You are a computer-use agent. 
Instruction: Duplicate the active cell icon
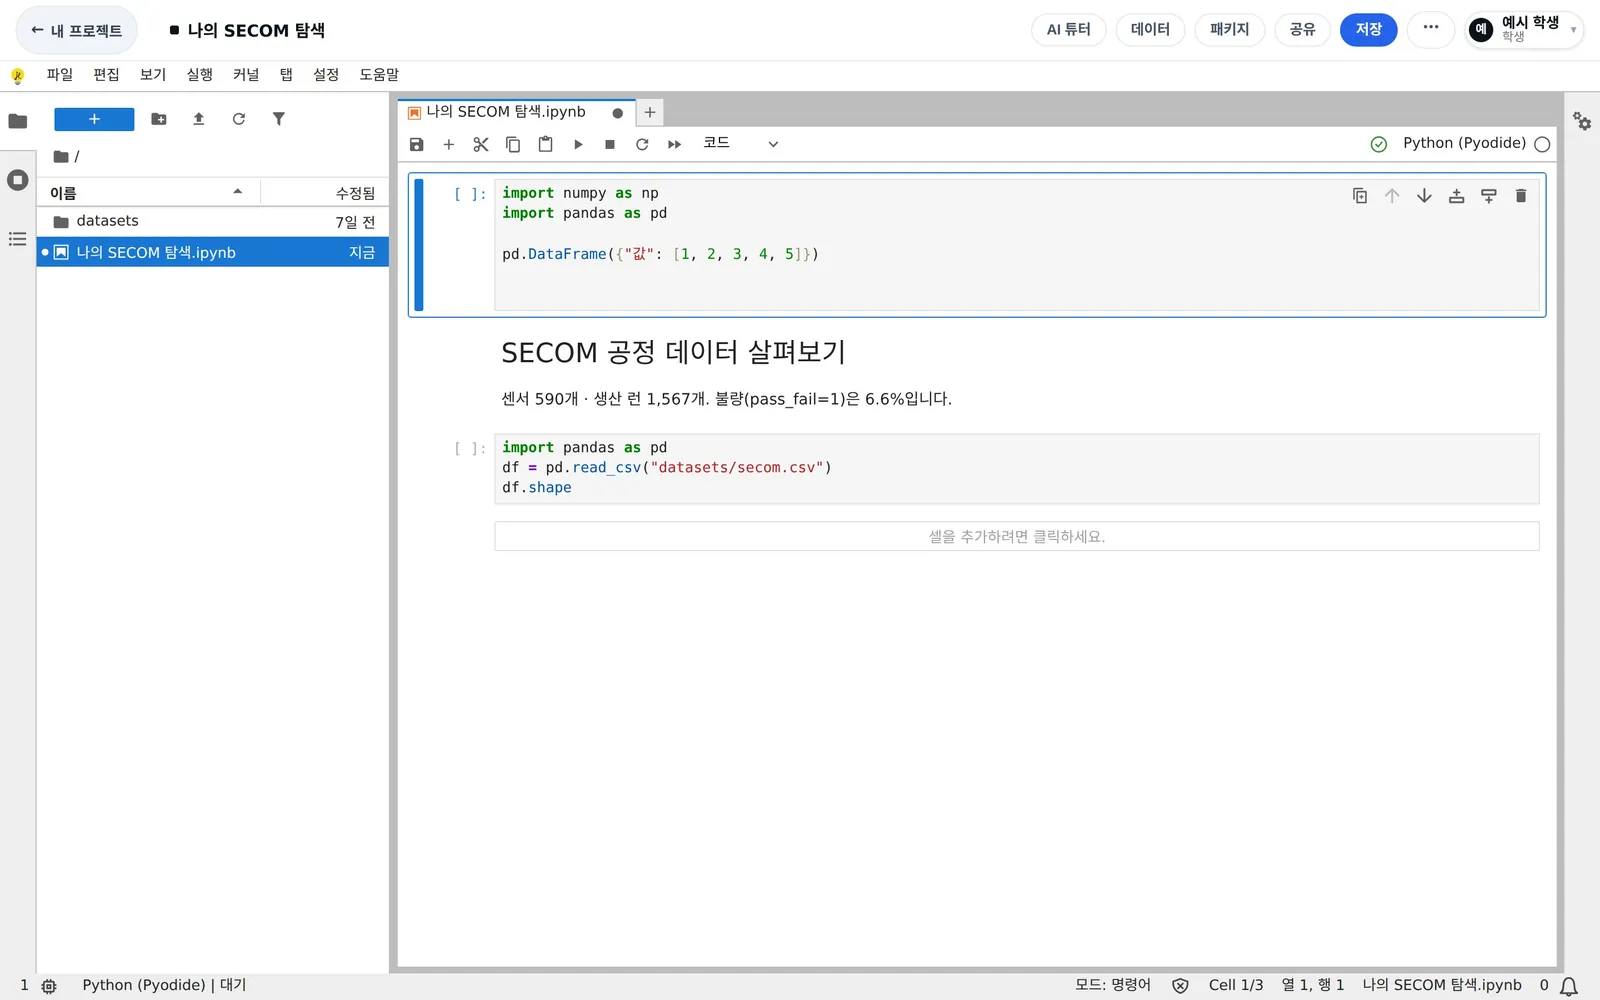[x=1360, y=196]
